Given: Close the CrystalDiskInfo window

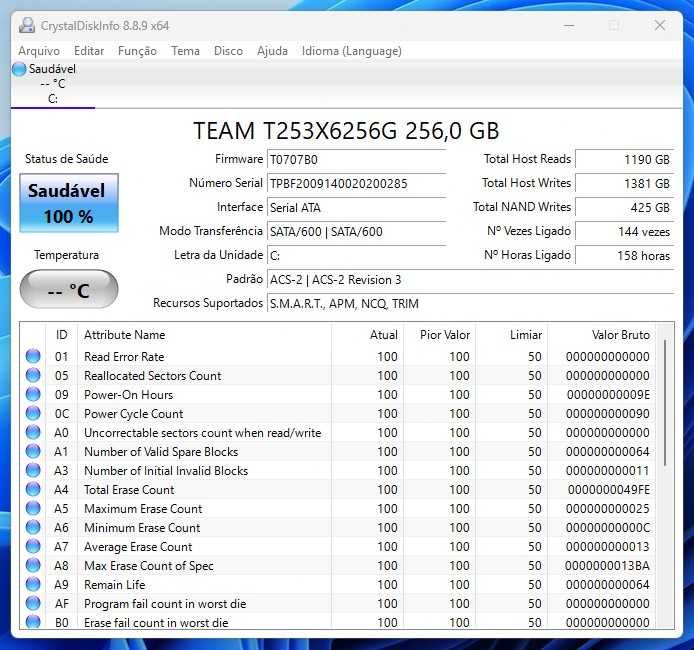Looking at the screenshot, I should pos(660,25).
